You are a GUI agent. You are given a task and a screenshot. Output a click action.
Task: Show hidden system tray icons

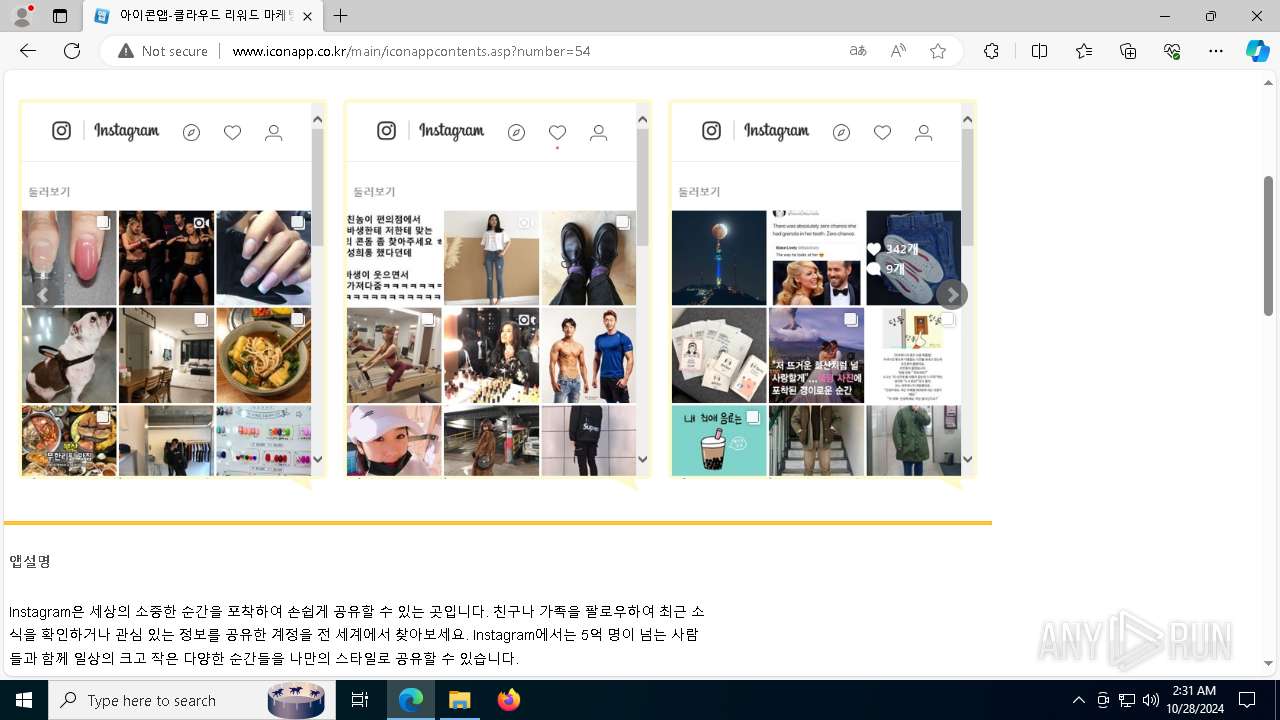coord(1078,700)
